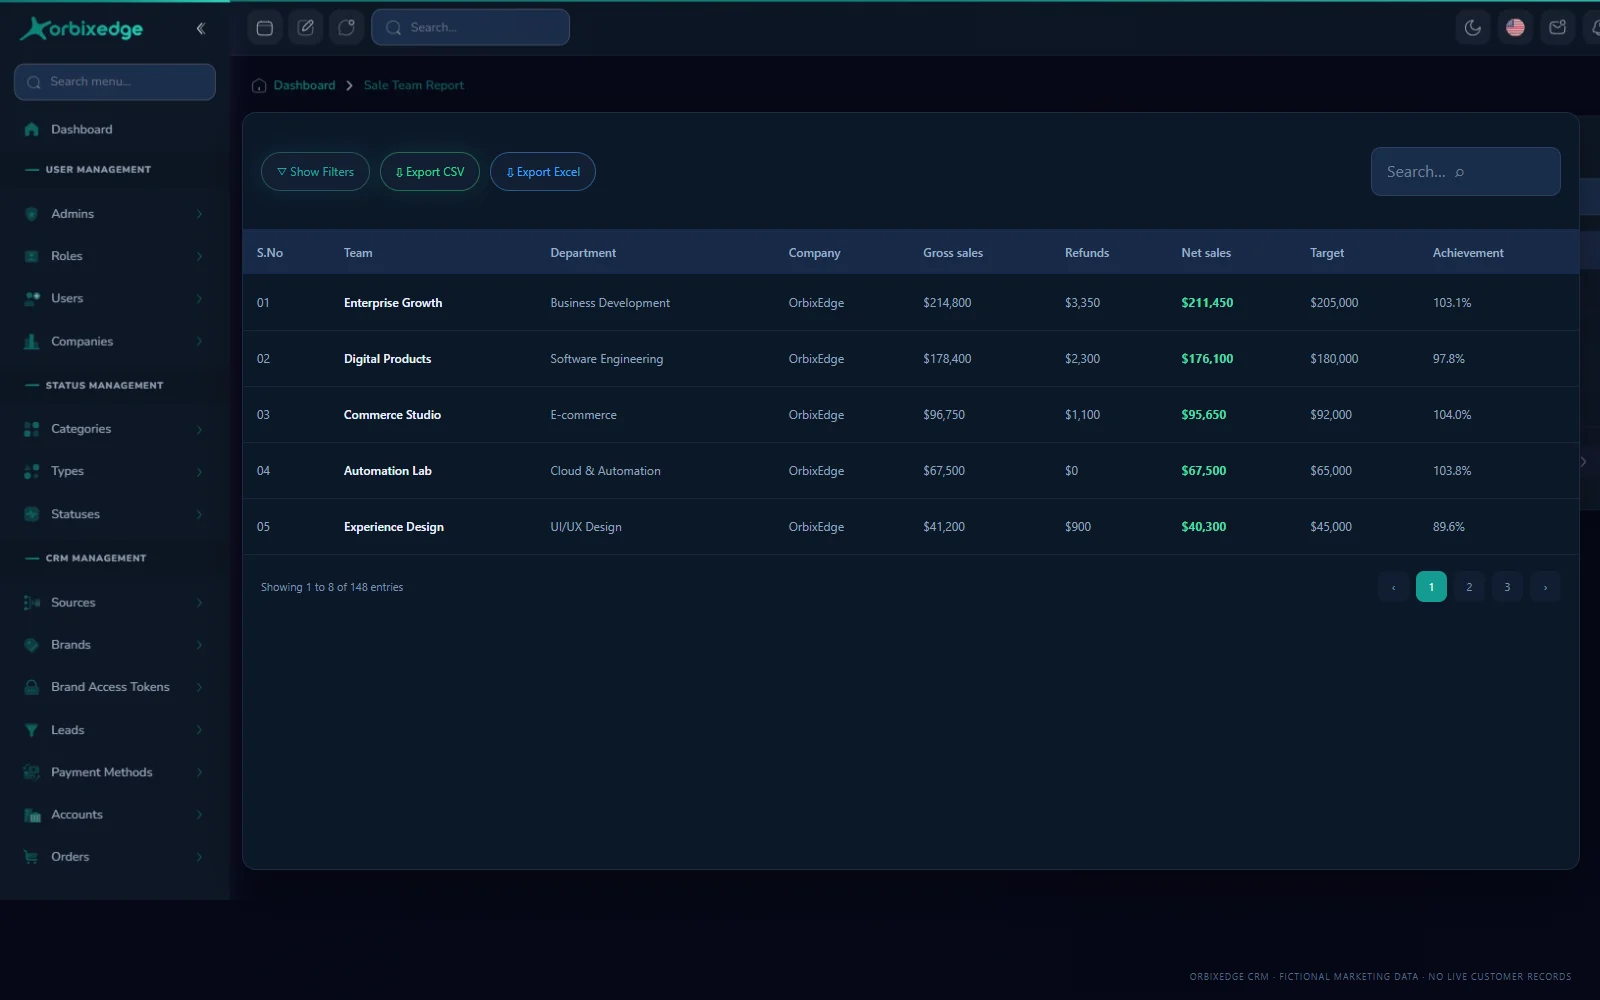Viewport: 1600px width, 1000px height.
Task: Click the breadcrumb home icon
Action: [x=259, y=86]
